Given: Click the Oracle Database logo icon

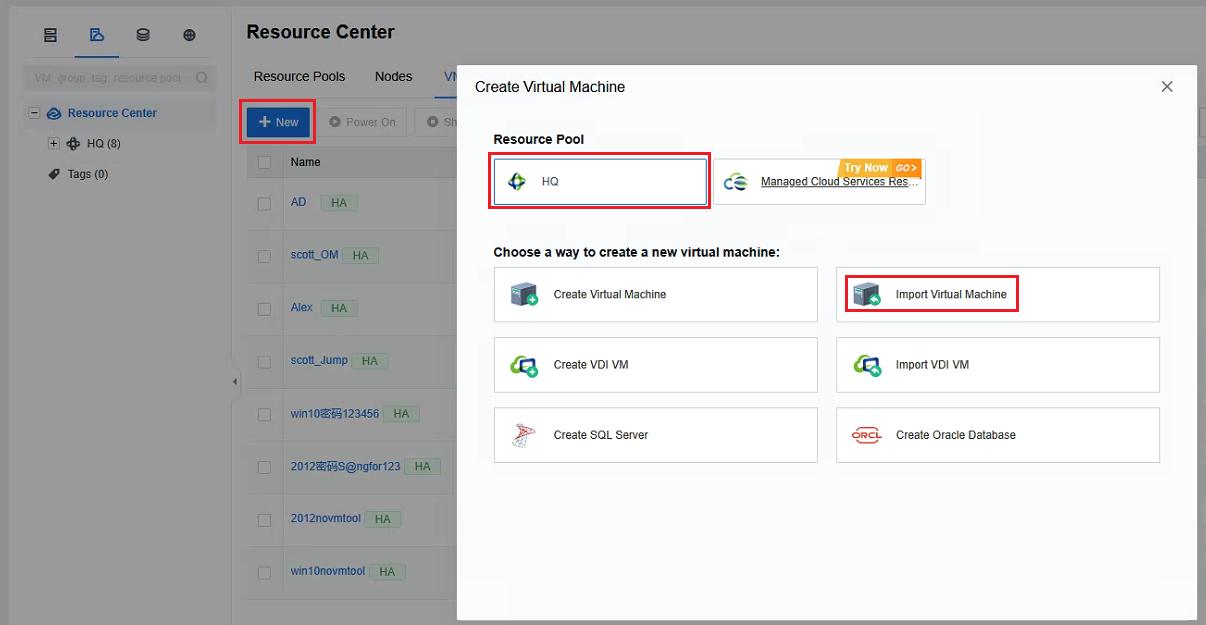Looking at the screenshot, I should [x=866, y=435].
